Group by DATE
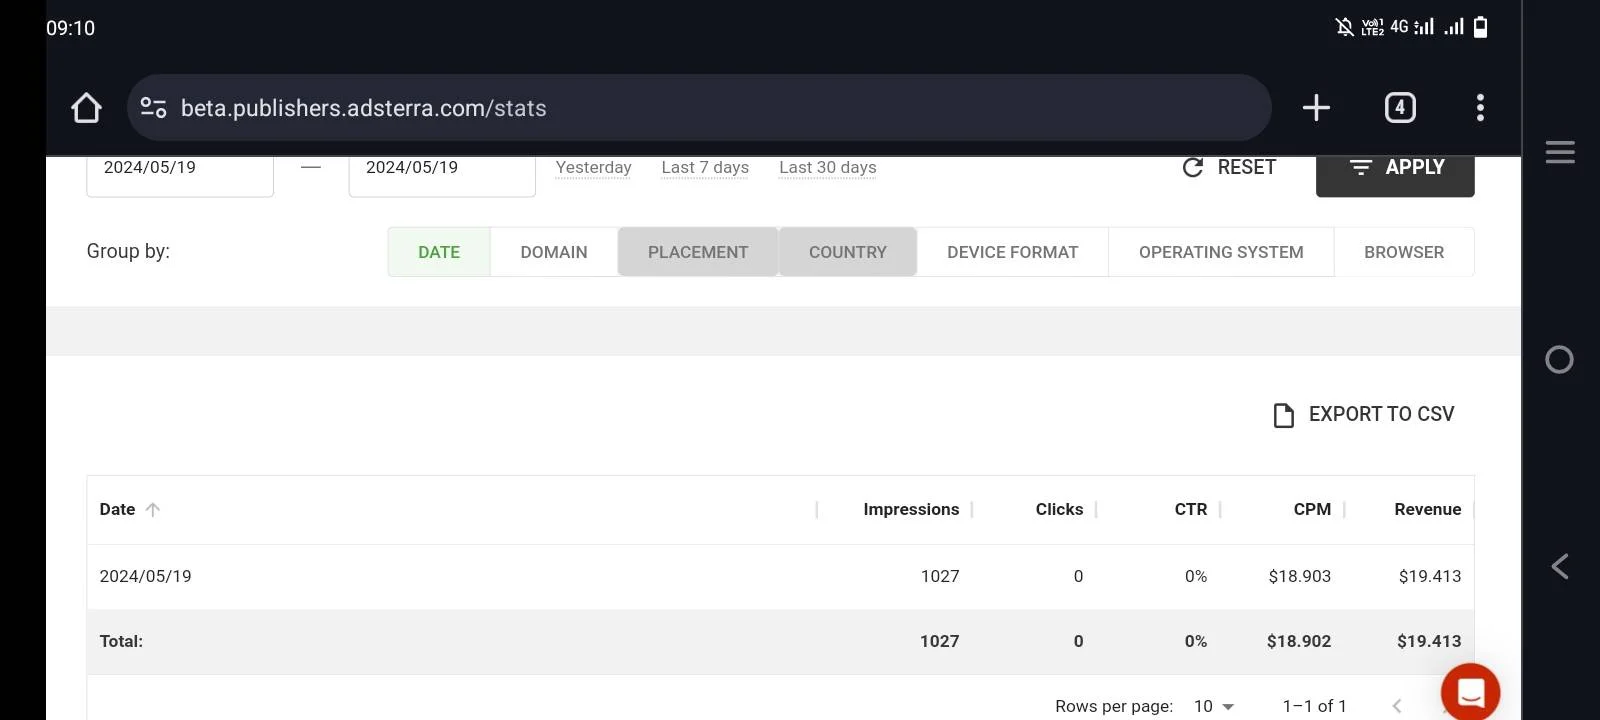This screenshot has height=720, width=1600. (439, 252)
